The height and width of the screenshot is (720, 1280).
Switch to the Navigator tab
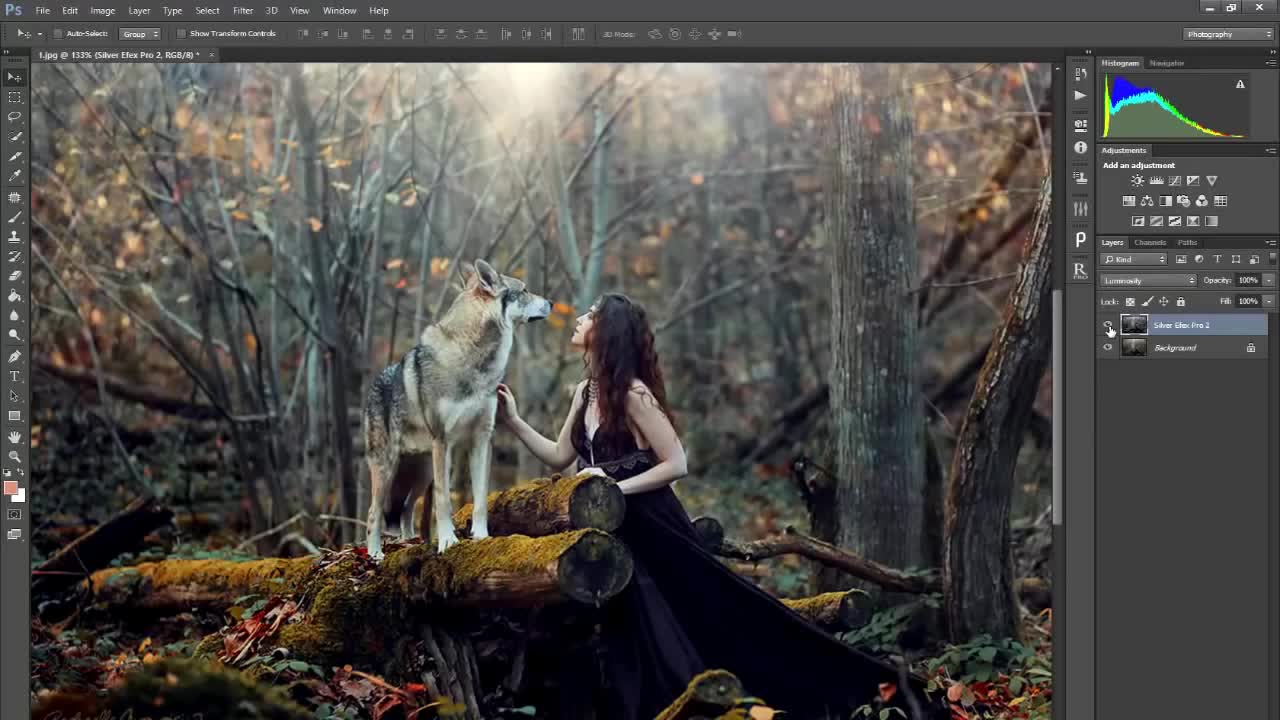coord(1166,63)
